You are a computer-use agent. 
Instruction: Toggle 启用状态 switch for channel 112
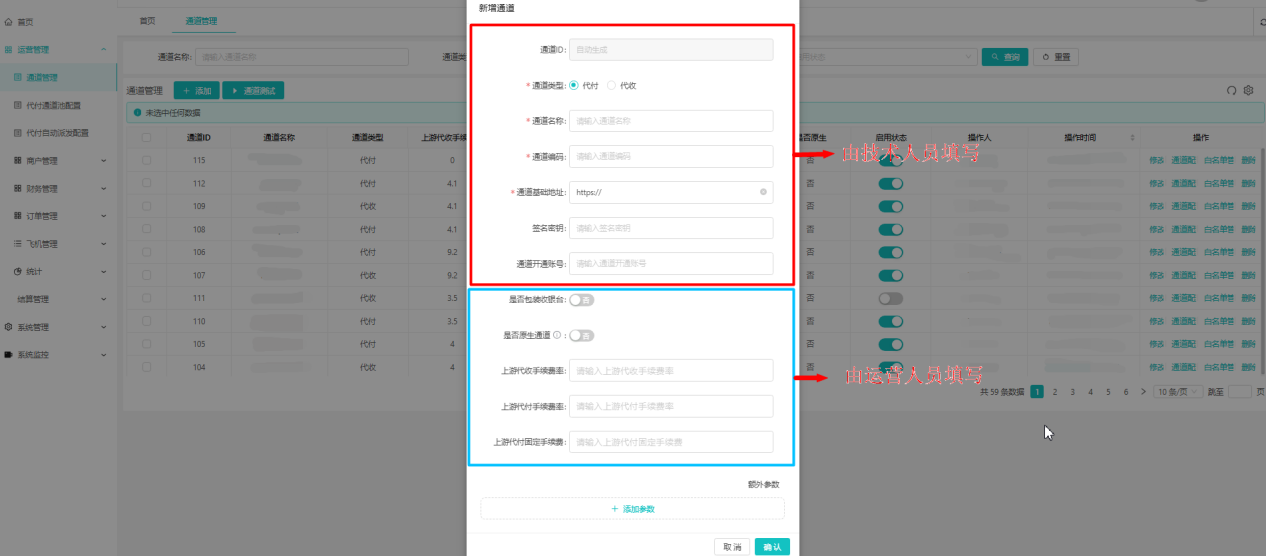(x=890, y=183)
